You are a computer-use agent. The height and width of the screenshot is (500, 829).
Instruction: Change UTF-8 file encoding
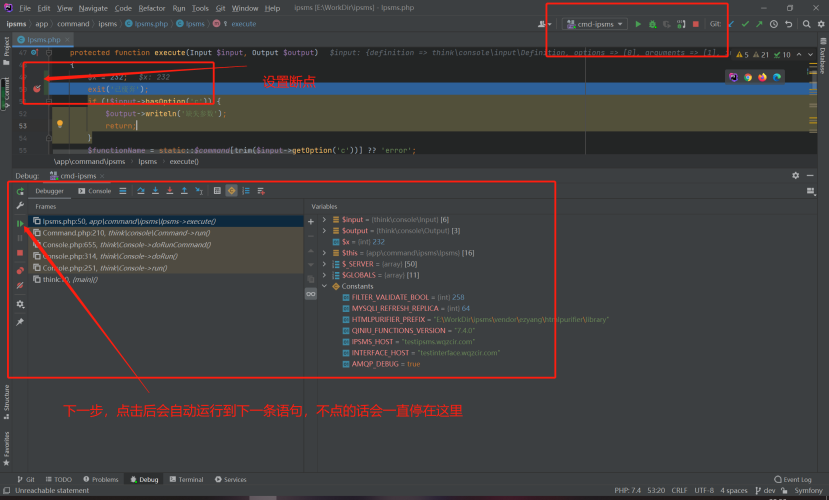[704, 490]
